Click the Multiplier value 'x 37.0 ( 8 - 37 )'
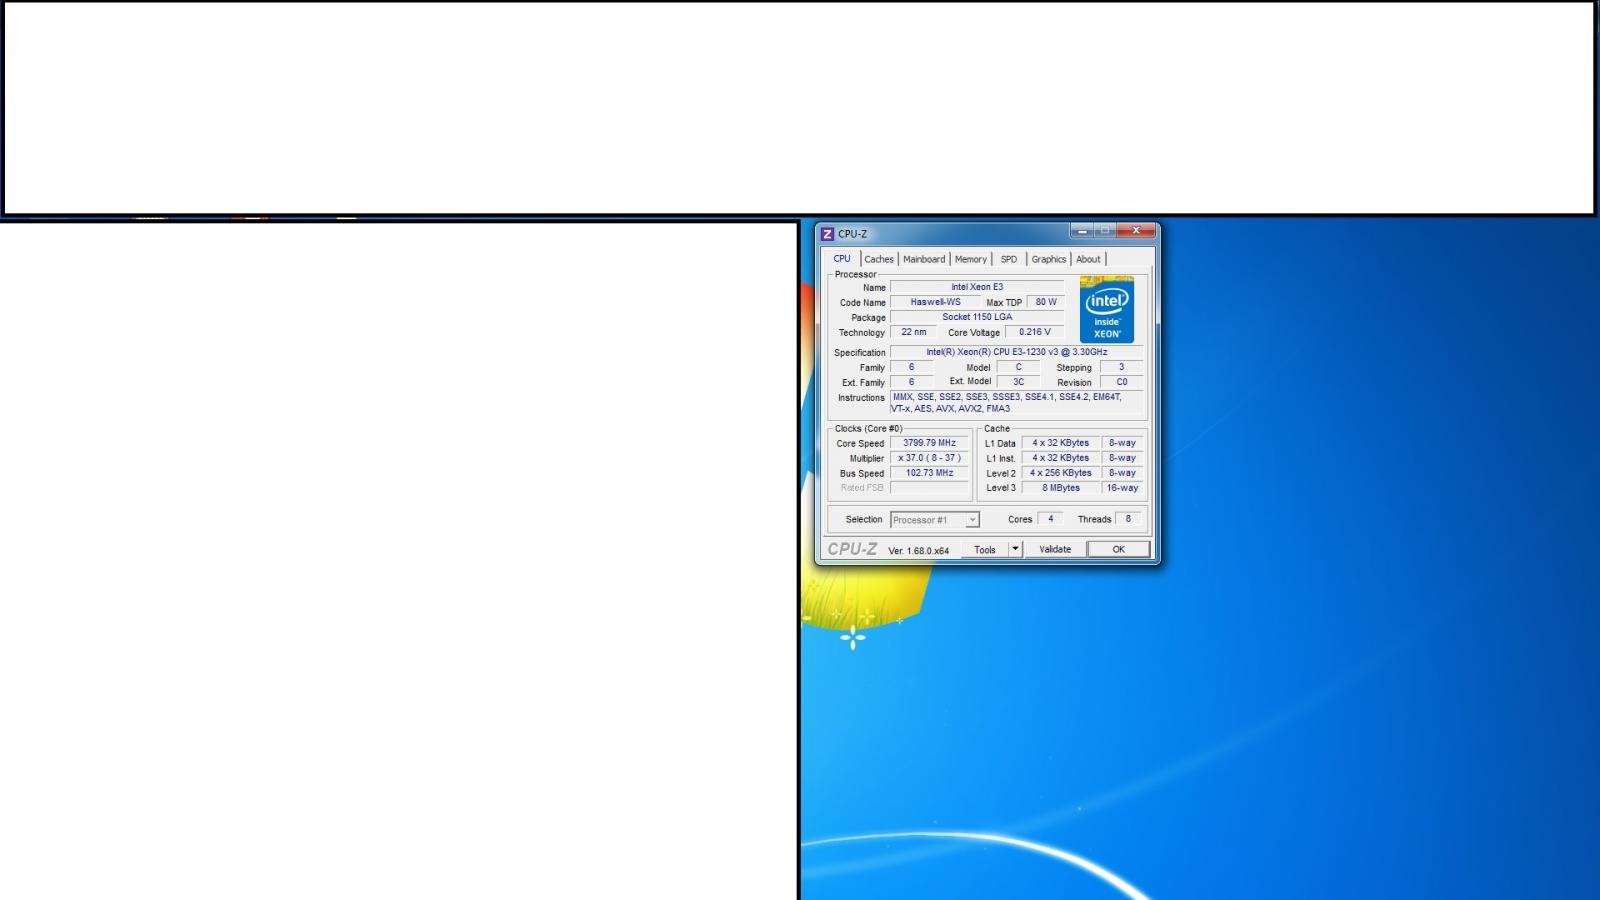 [929, 458]
